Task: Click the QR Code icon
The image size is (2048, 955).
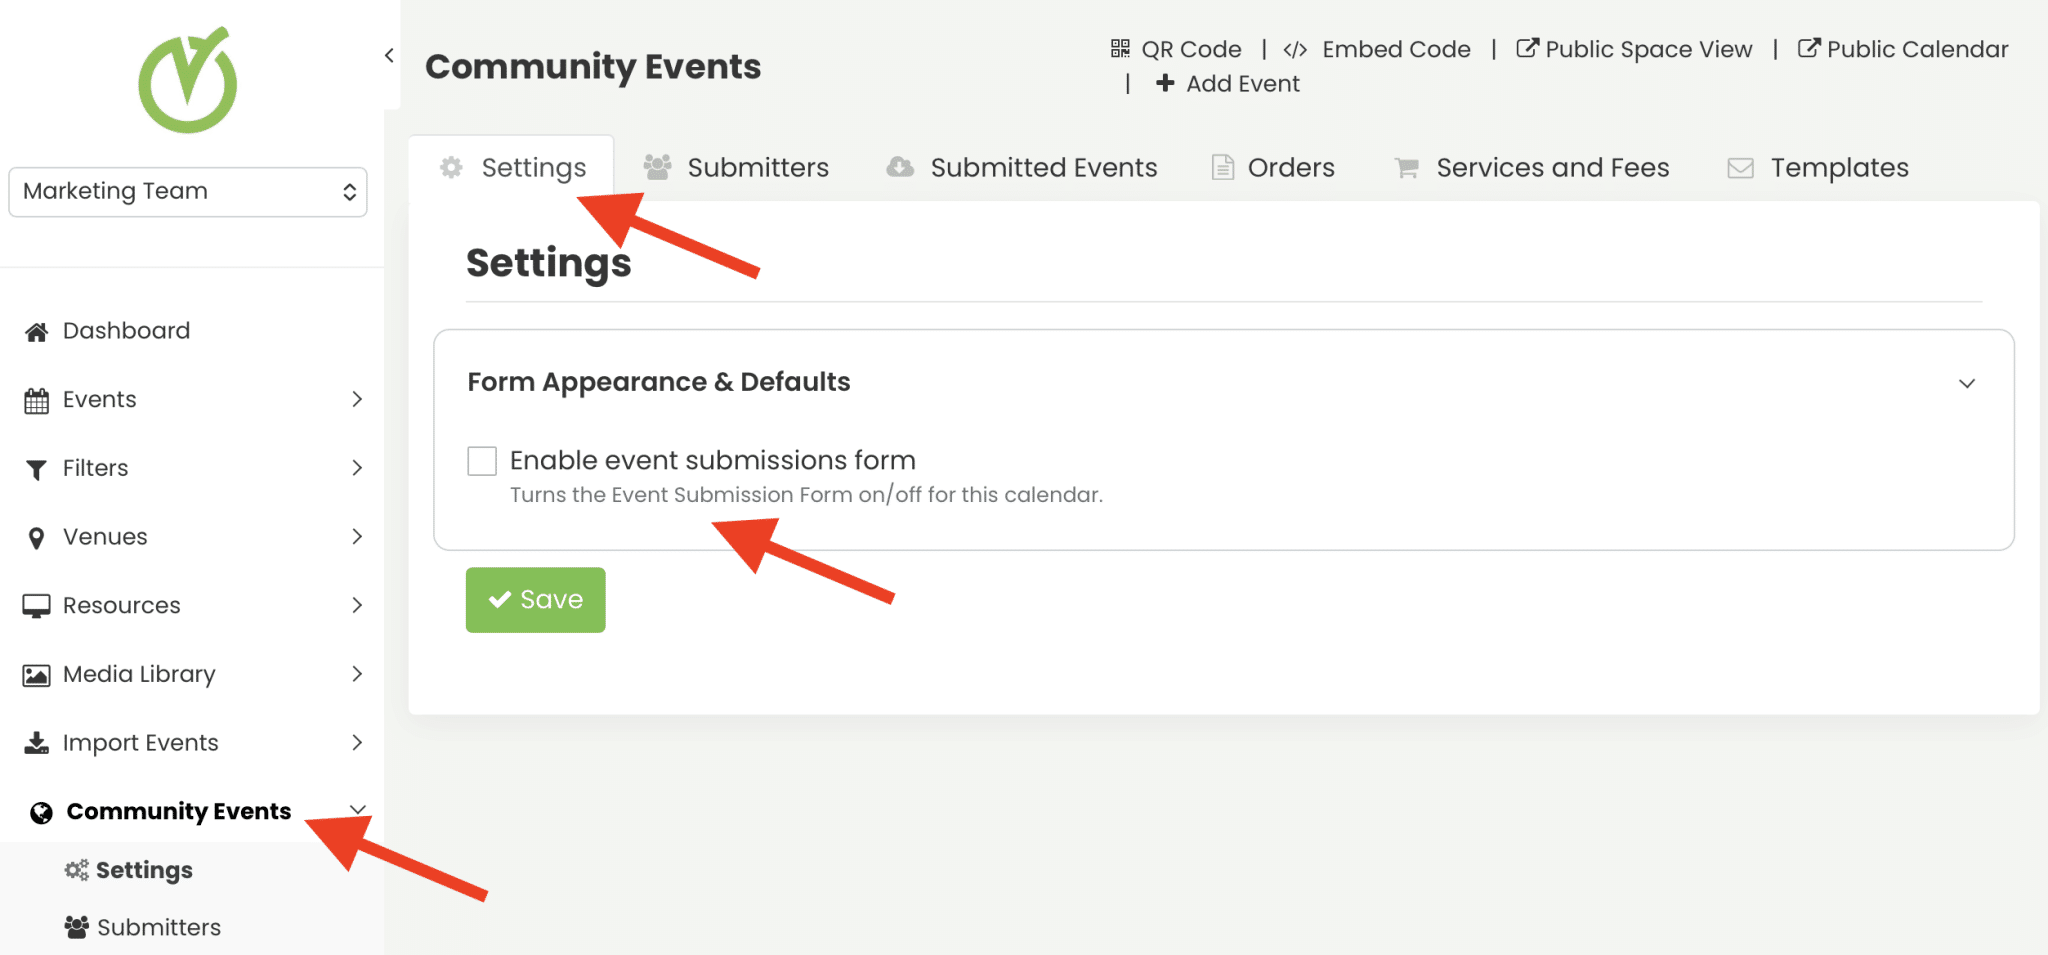Action: [x=1120, y=48]
